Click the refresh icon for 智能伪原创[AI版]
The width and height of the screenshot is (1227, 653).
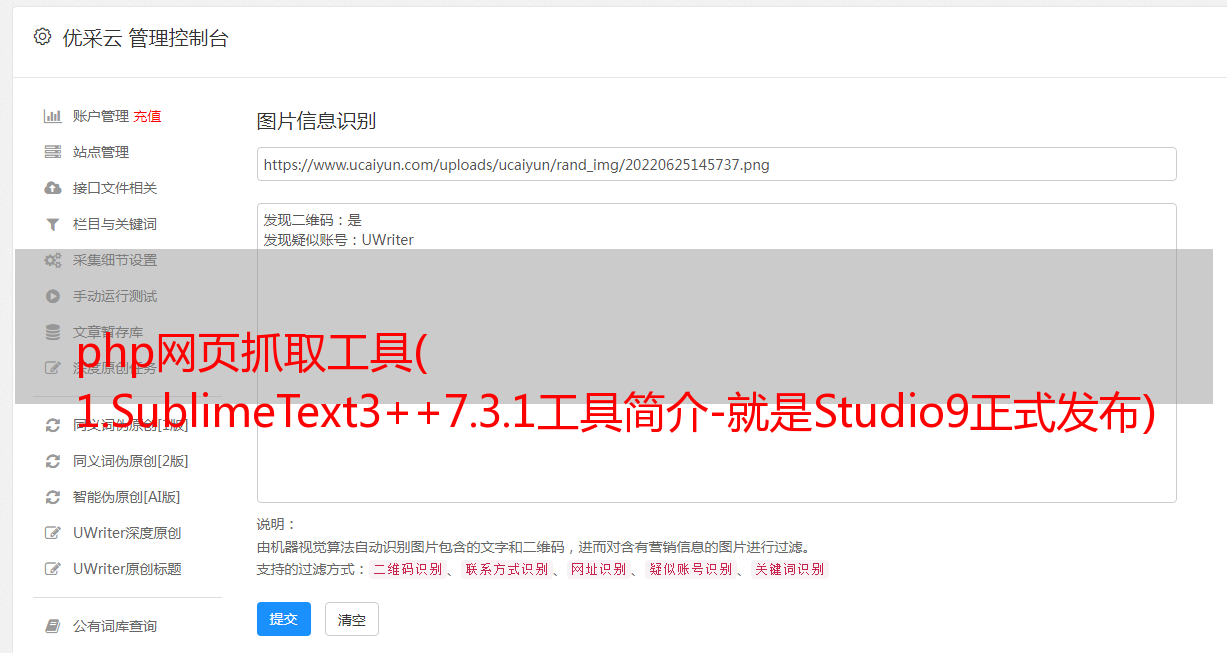[53, 497]
